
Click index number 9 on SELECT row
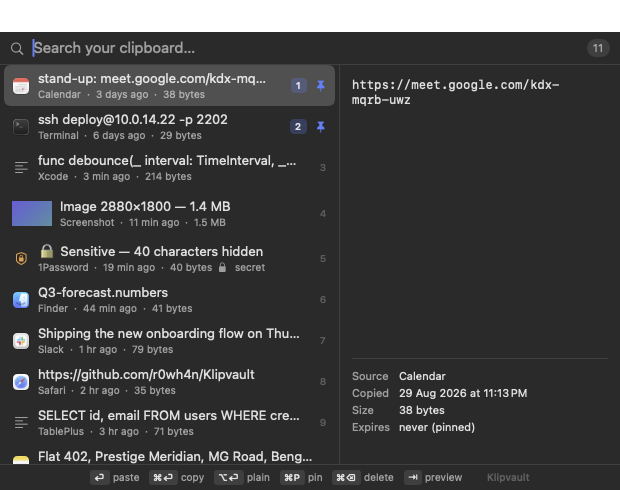pos(323,423)
